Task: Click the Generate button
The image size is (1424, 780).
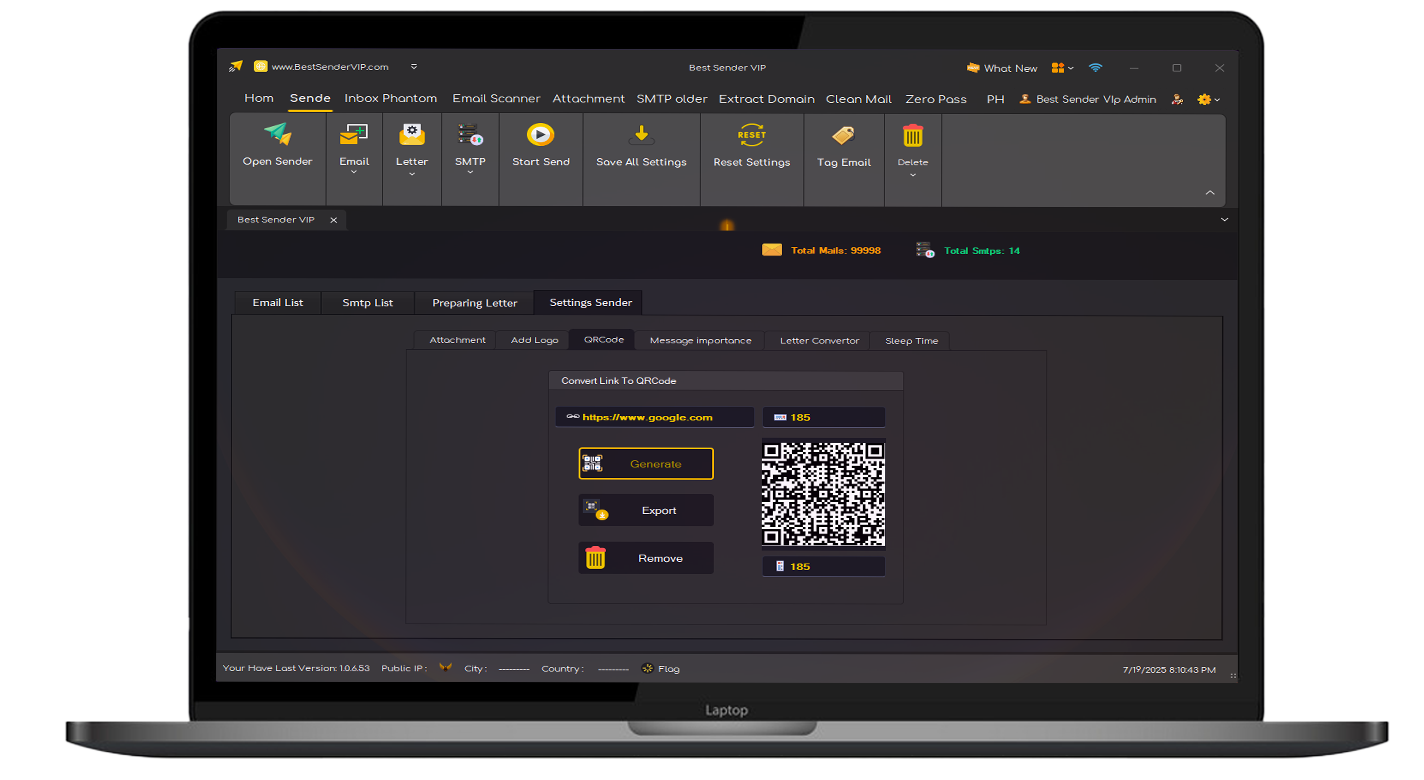Action: tap(646, 463)
